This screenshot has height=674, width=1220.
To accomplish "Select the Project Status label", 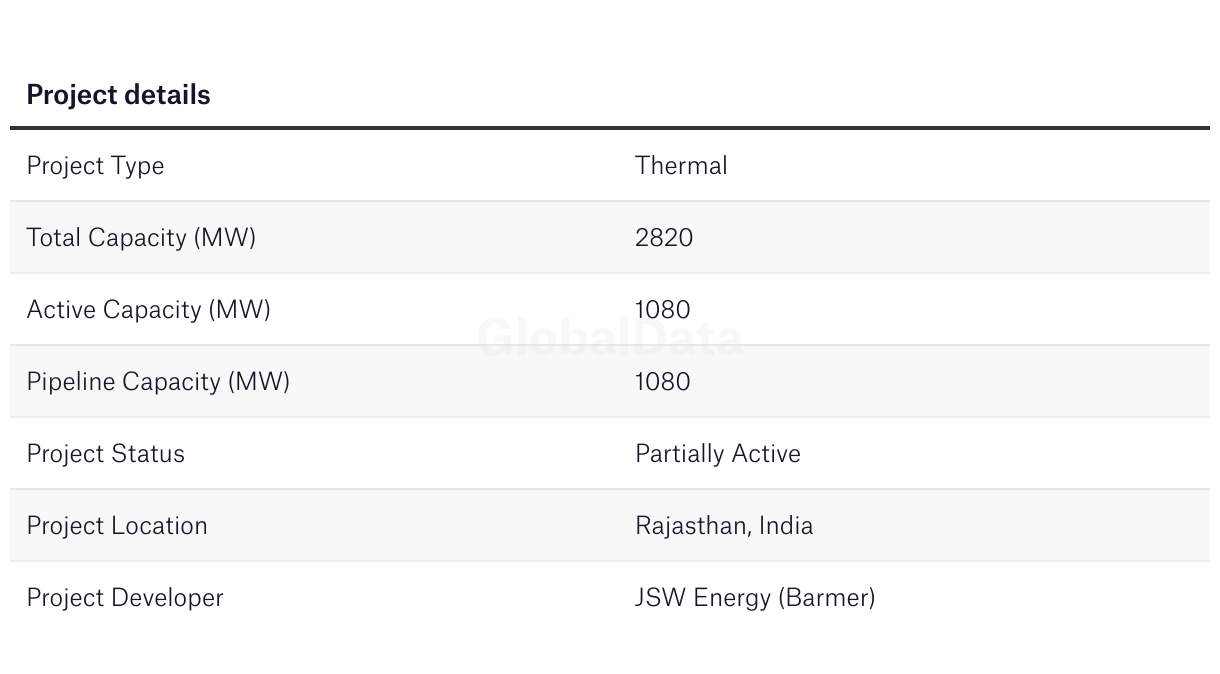I will 105,454.
